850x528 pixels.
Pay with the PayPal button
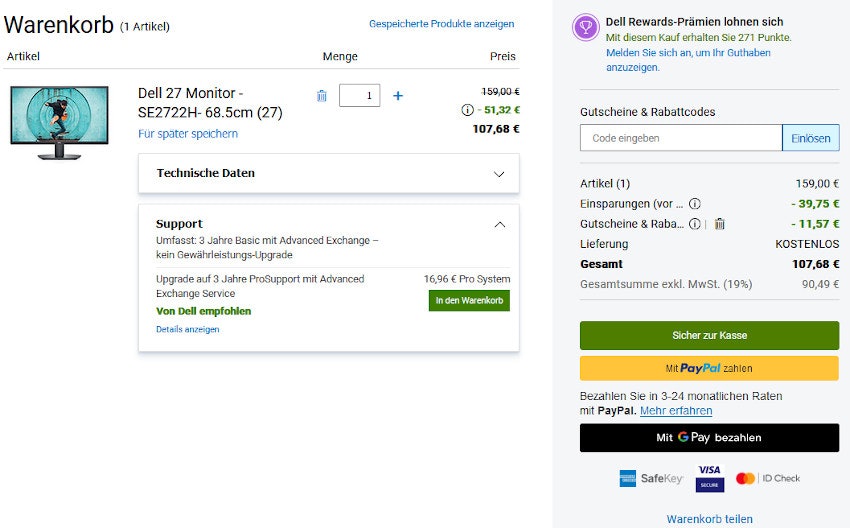(x=709, y=368)
